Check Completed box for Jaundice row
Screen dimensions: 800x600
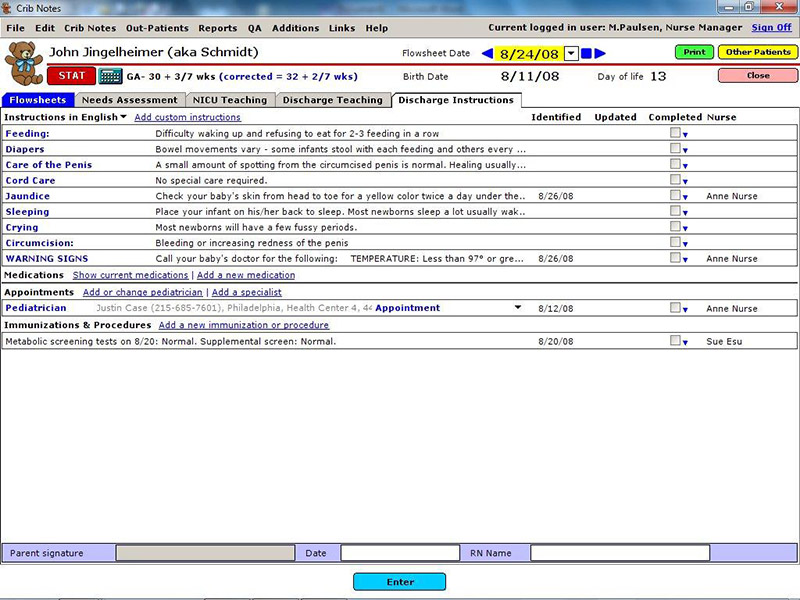[x=676, y=196]
